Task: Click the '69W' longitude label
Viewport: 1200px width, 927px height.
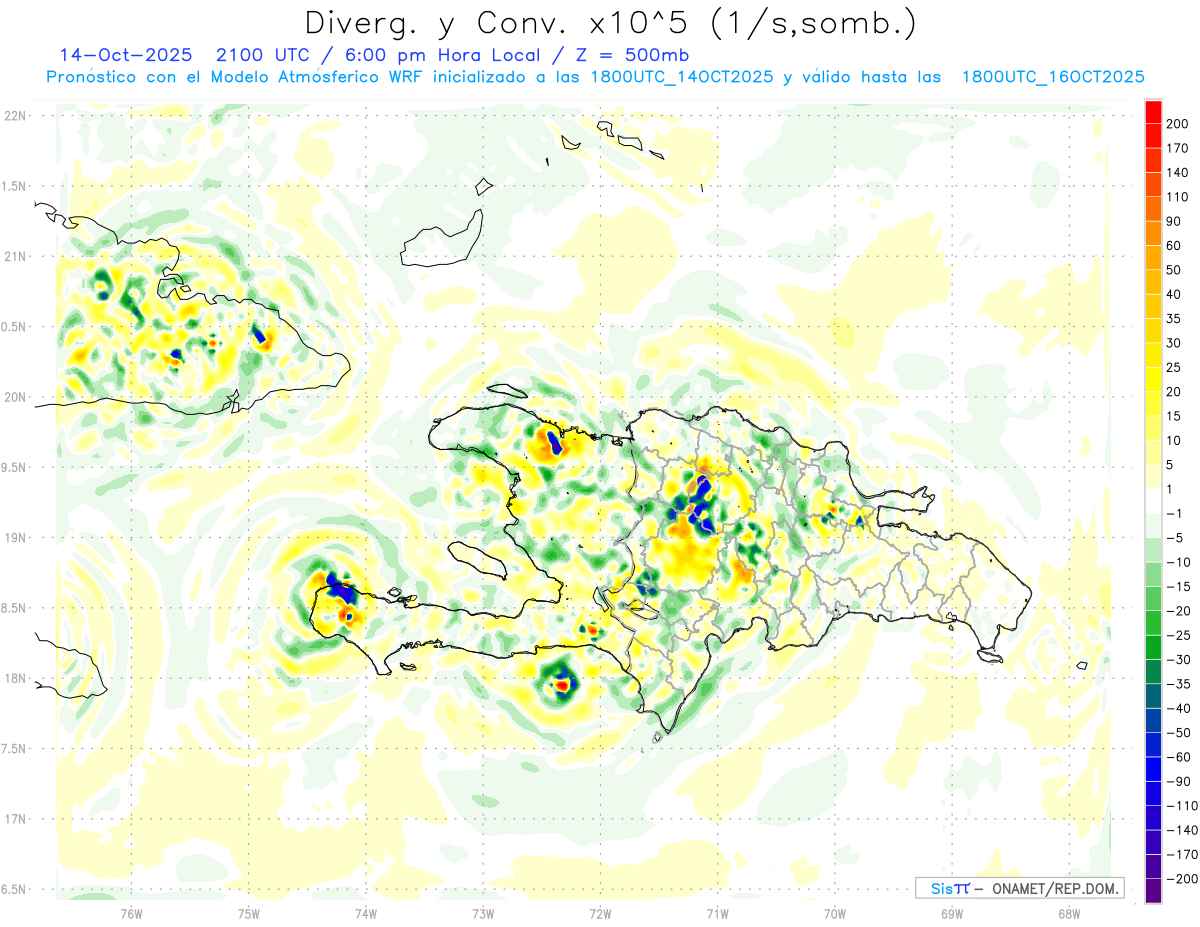Action: pyautogui.click(x=952, y=914)
